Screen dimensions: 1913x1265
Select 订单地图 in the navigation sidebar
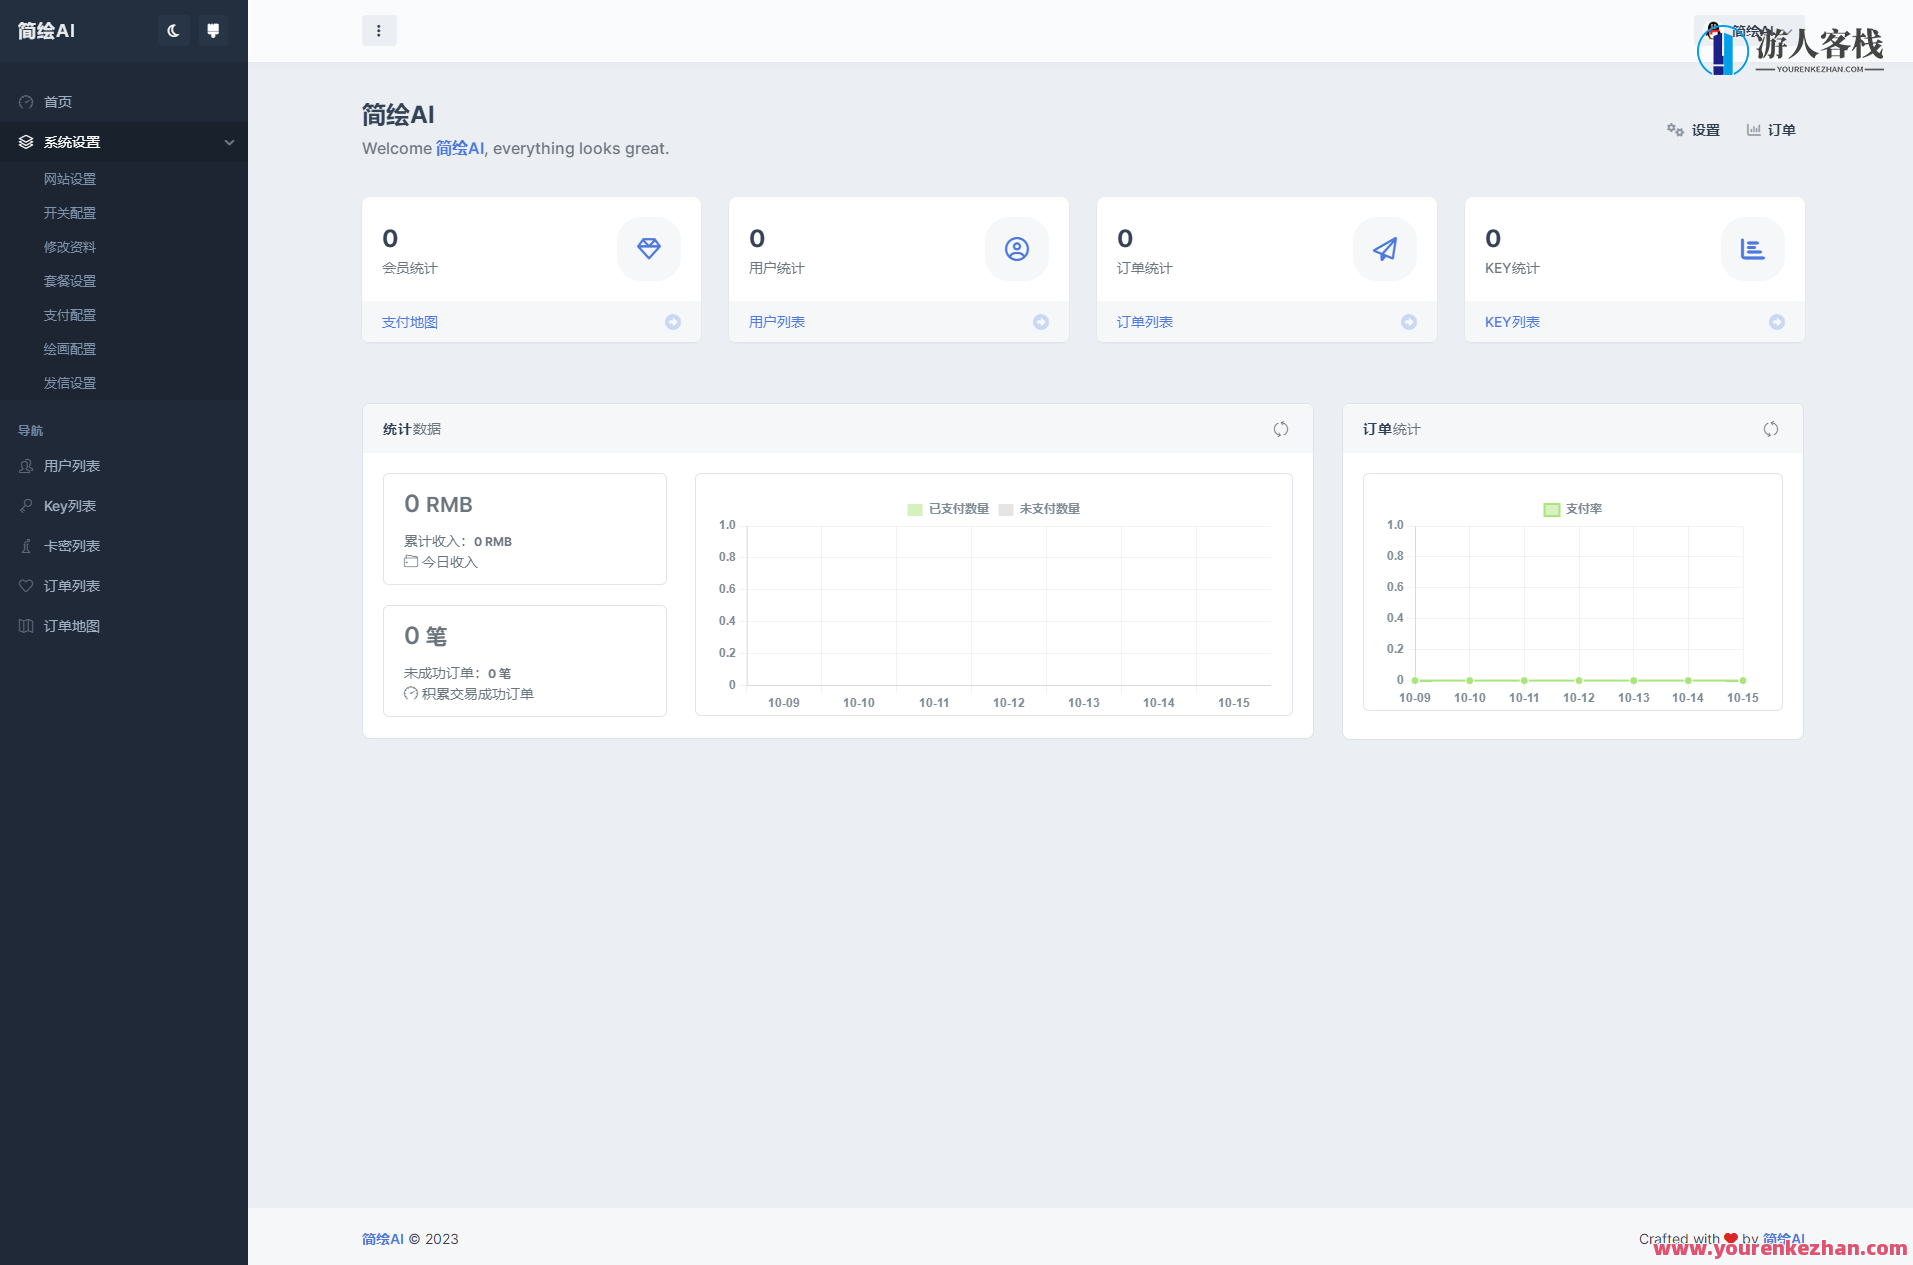(72, 626)
